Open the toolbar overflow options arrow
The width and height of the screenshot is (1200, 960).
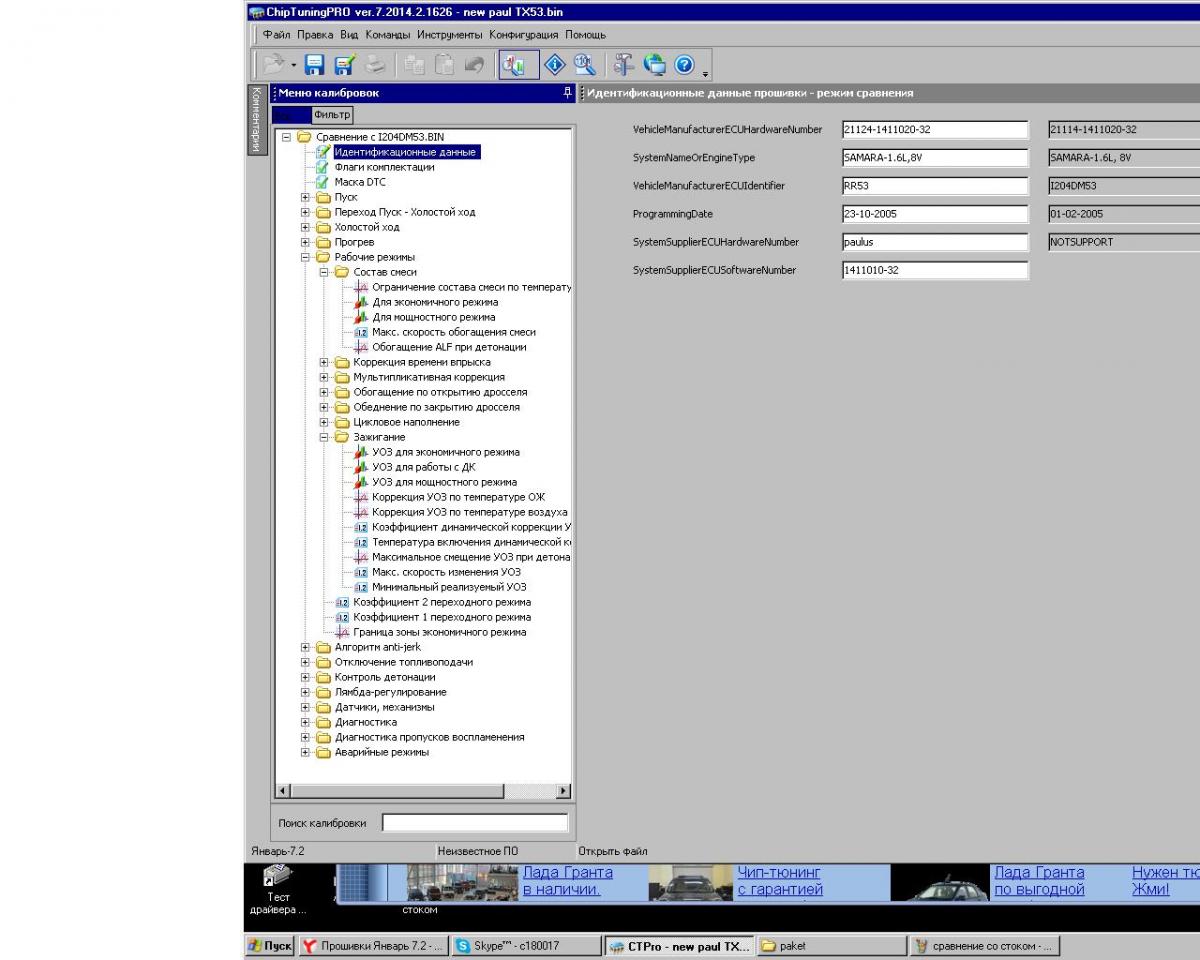point(706,72)
